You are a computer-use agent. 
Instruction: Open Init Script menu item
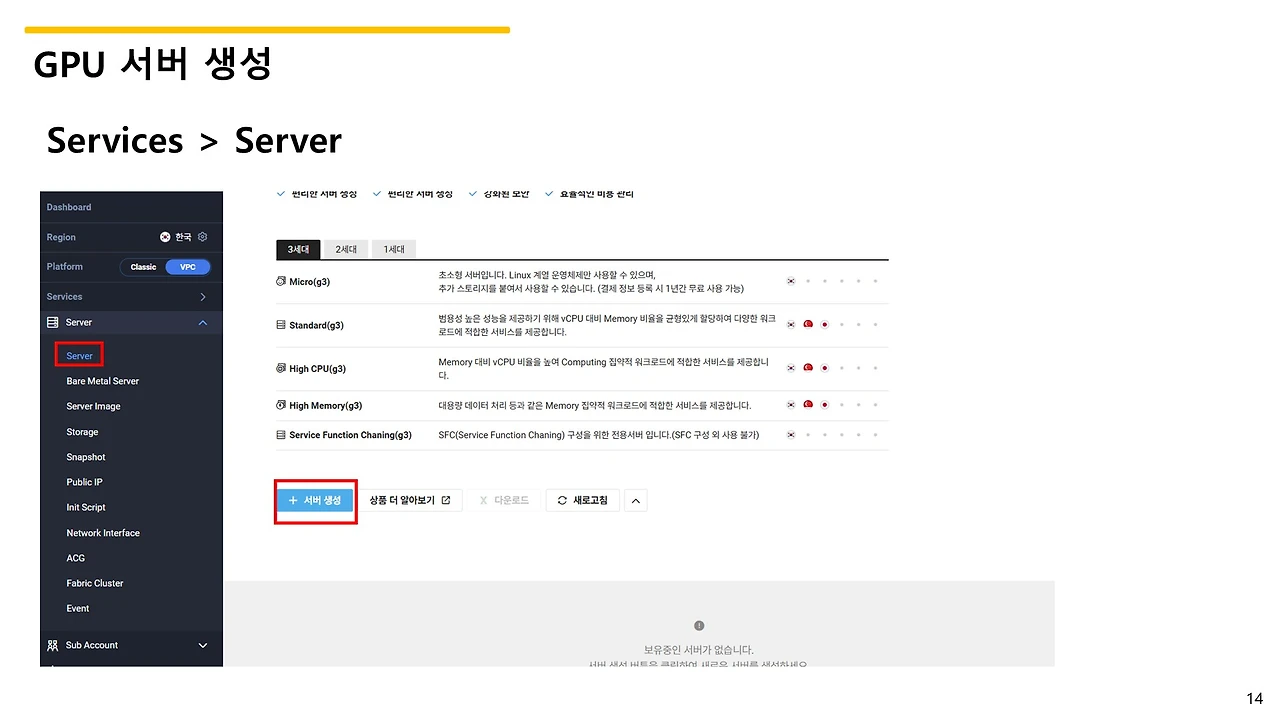coord(86,508)
